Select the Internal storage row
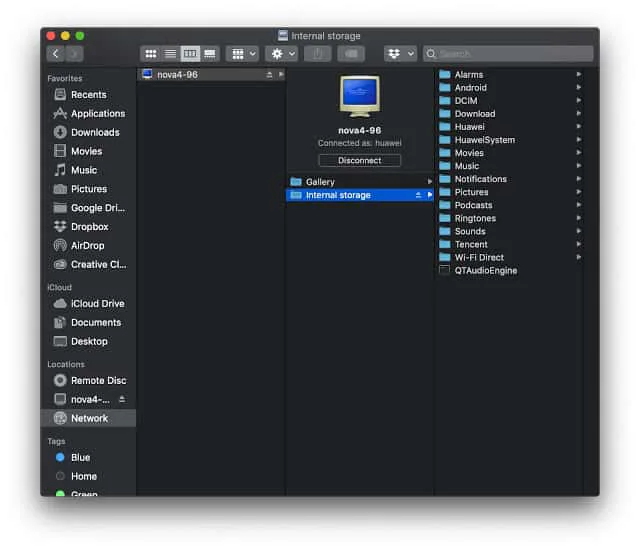 [x=360, y=195]
